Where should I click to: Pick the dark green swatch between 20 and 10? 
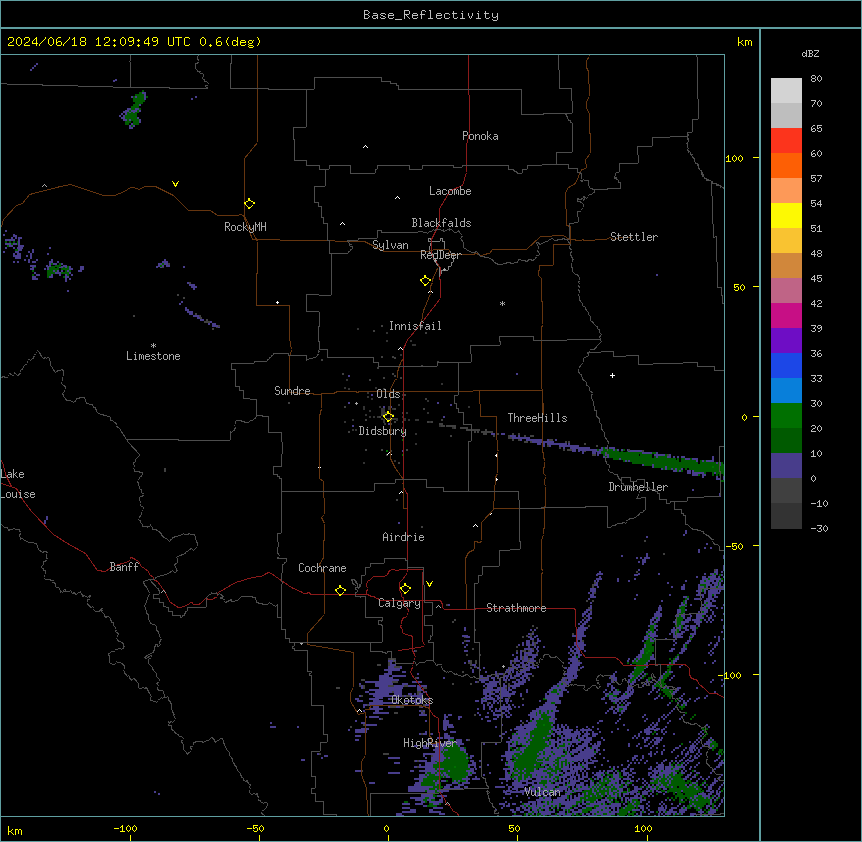(x=786, y=441)
